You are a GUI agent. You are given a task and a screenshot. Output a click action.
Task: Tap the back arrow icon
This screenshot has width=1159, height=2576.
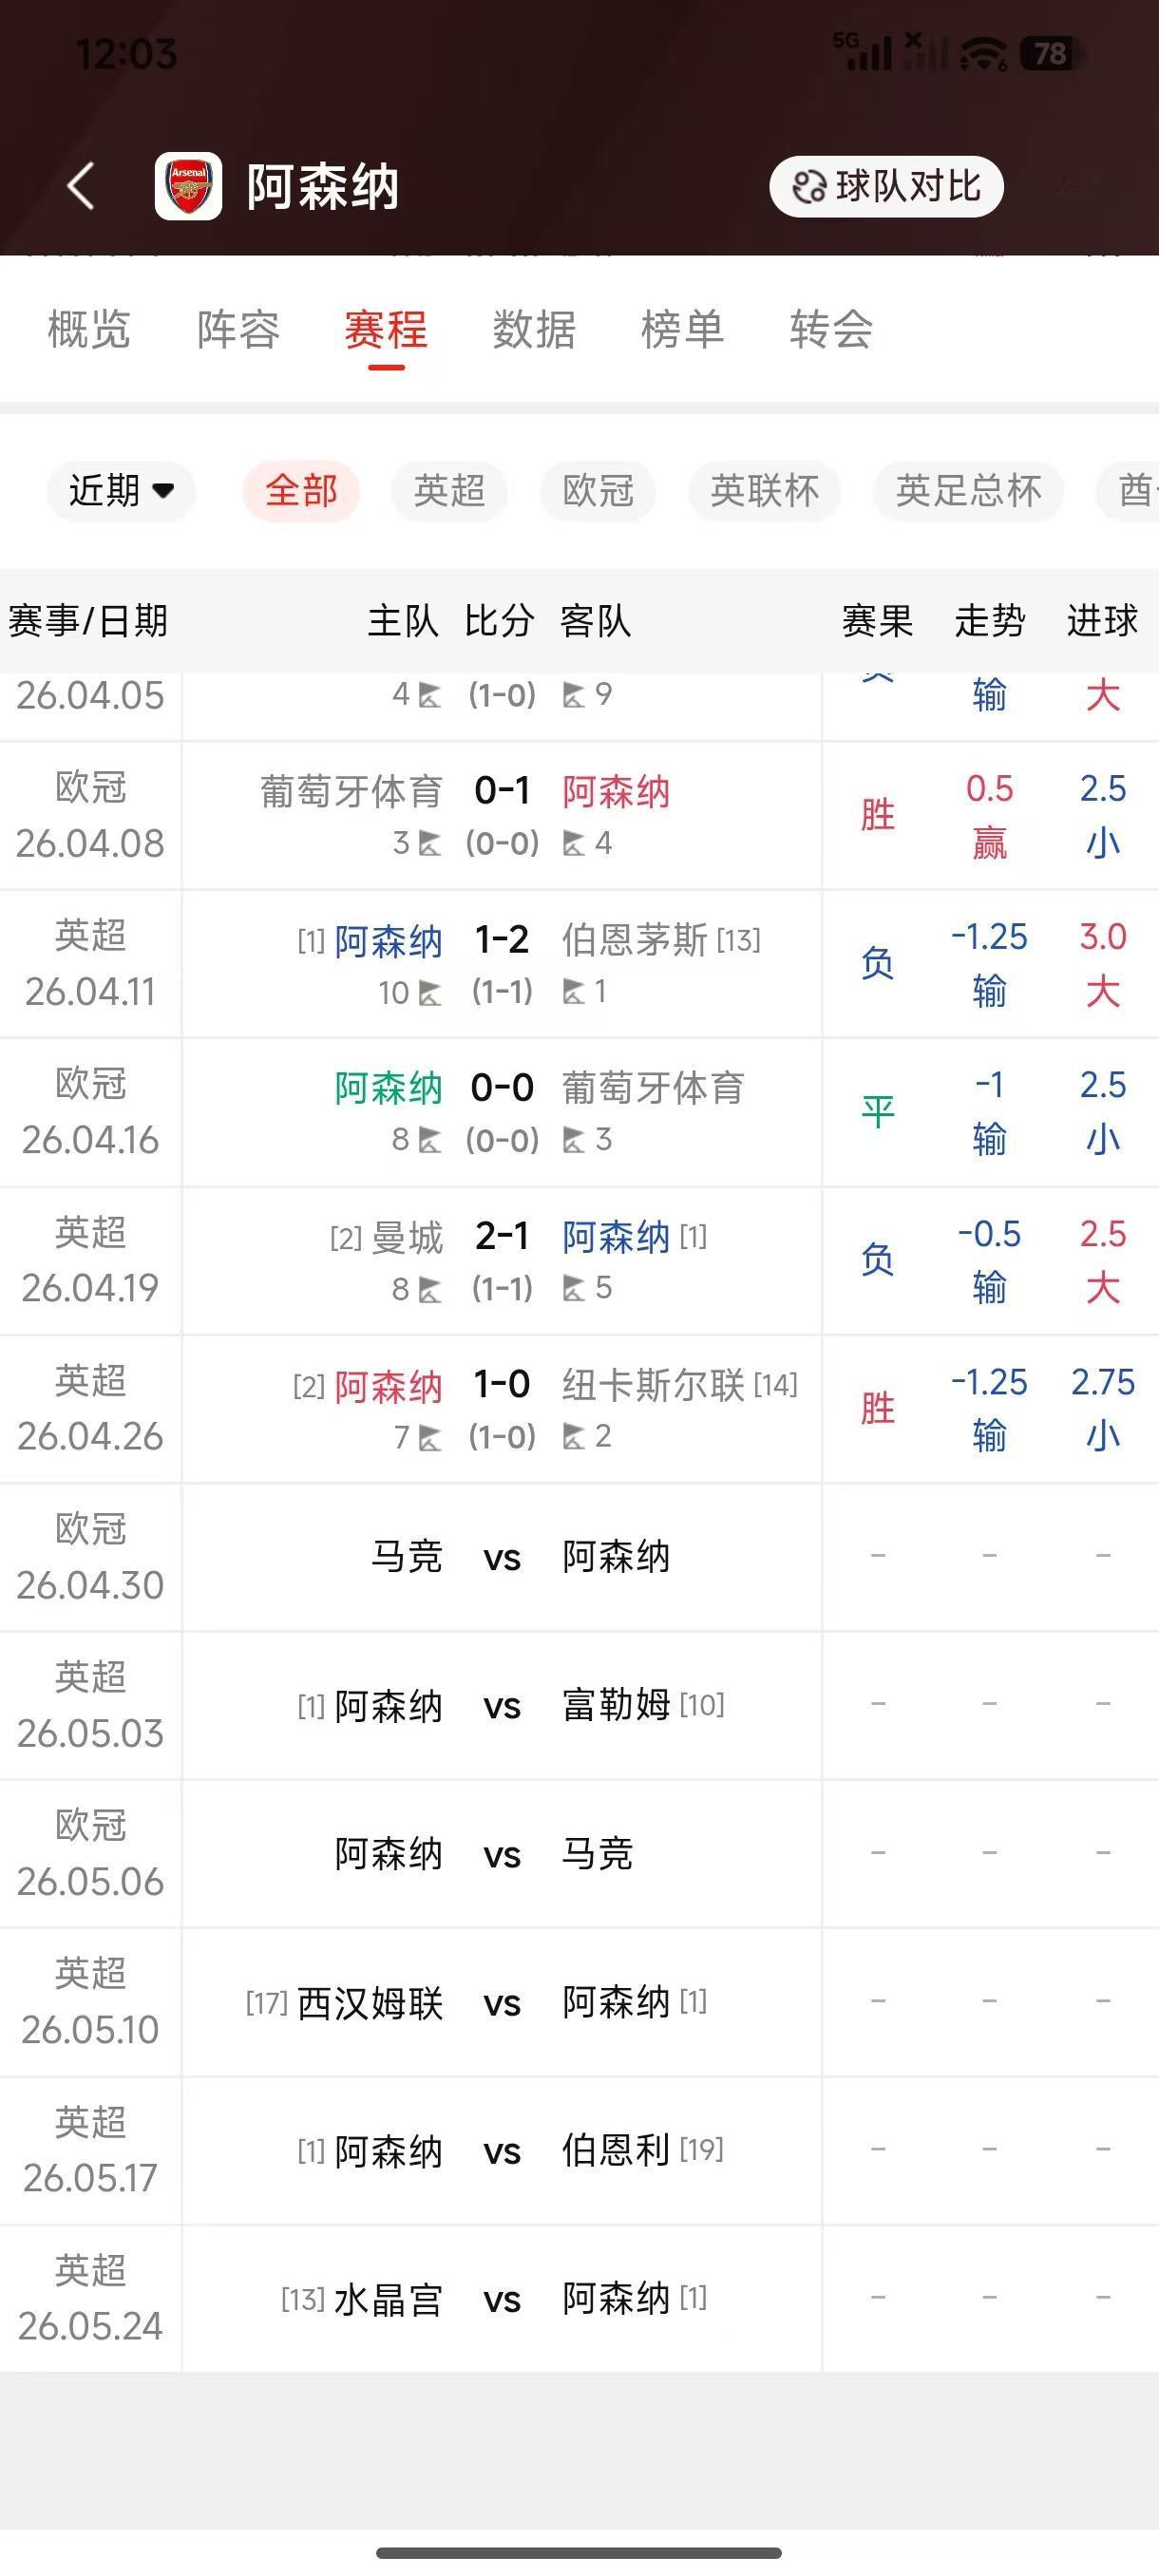point(81,186)
